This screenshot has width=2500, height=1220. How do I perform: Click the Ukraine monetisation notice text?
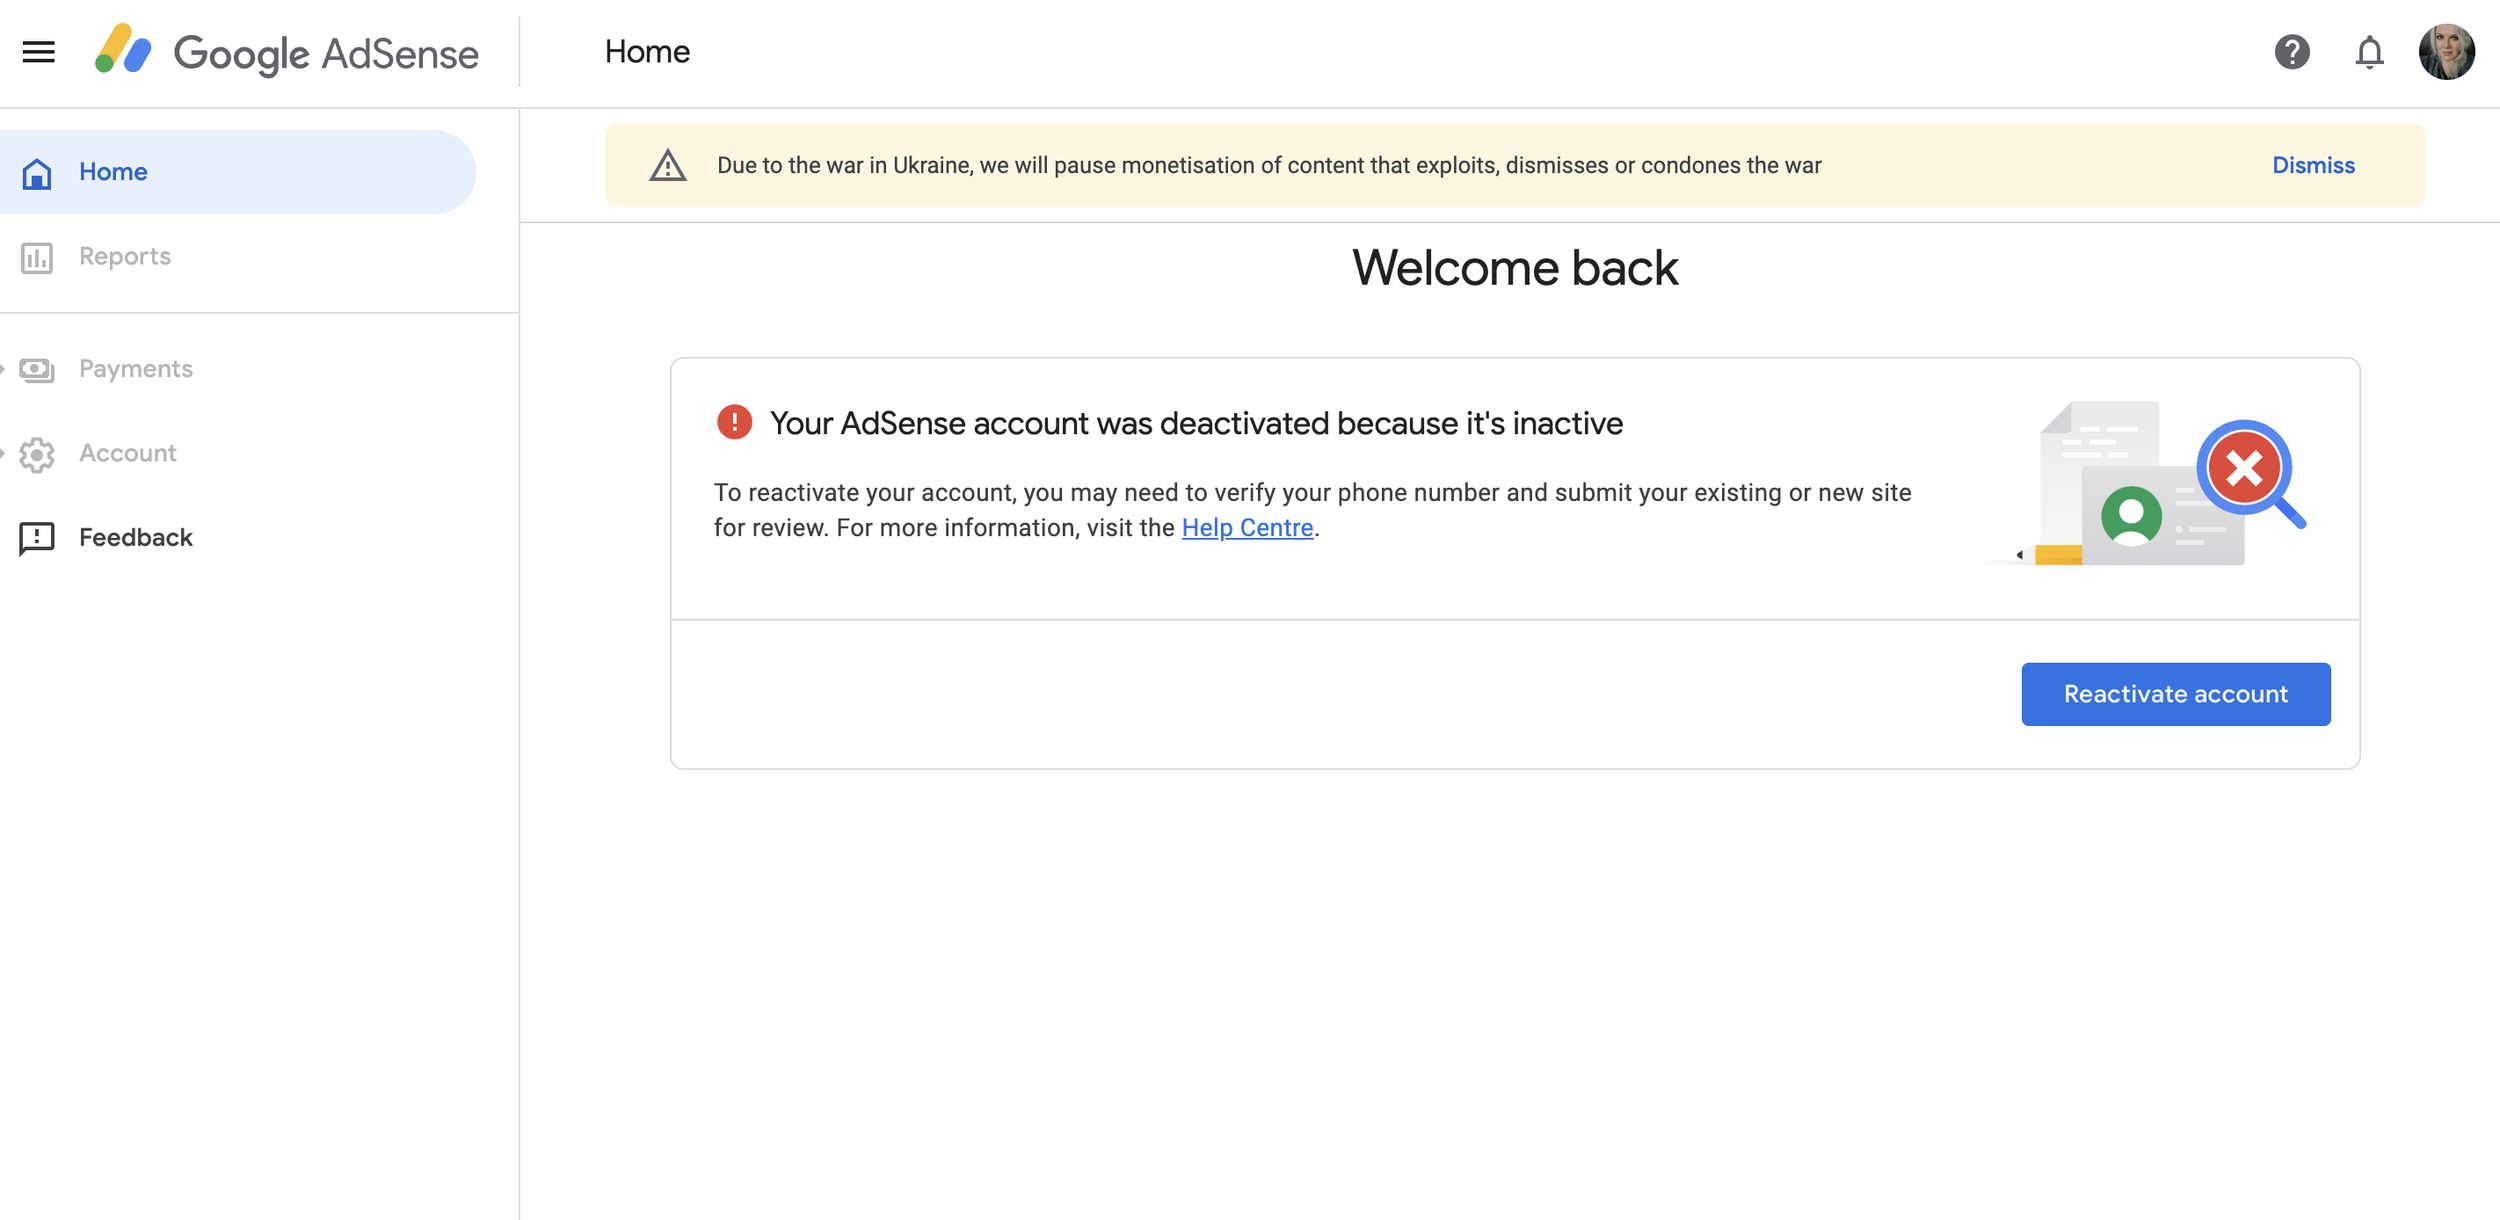click(x=1269, y=165)
